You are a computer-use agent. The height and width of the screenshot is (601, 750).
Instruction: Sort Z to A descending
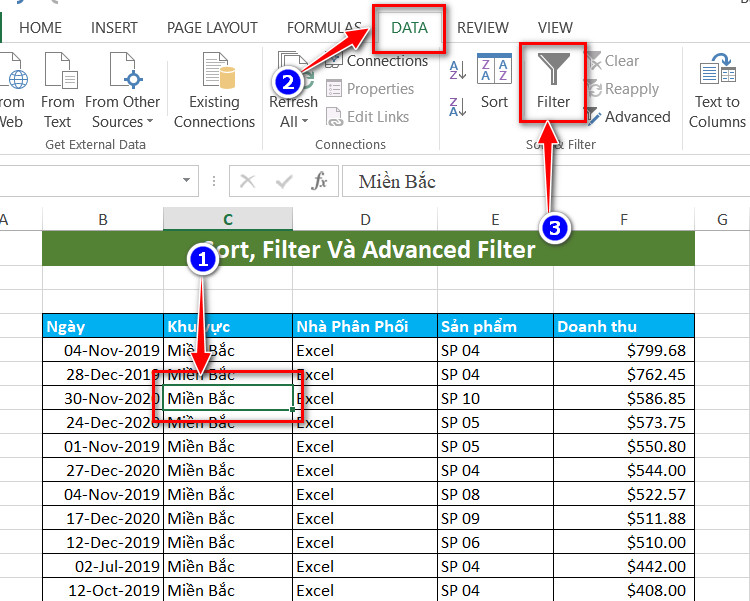tap(458, 106)
